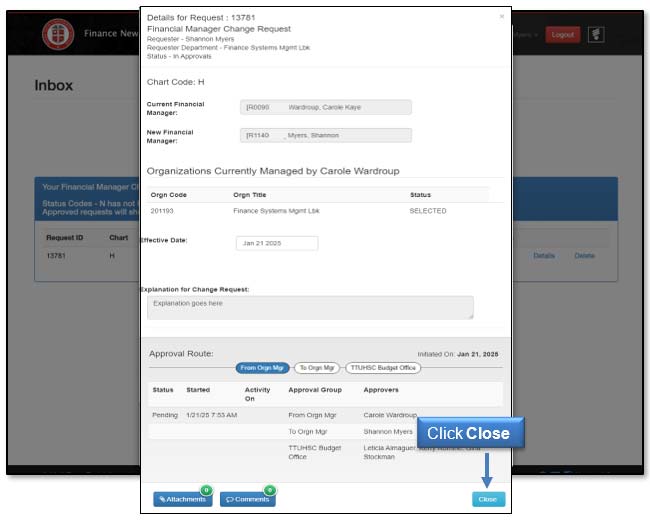Click the approver Shannon Myers

(388, 431)
